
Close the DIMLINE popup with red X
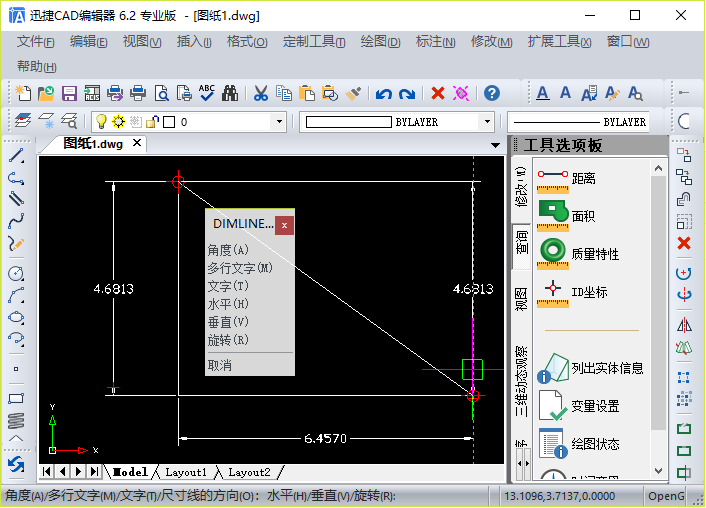coord(285,225)
